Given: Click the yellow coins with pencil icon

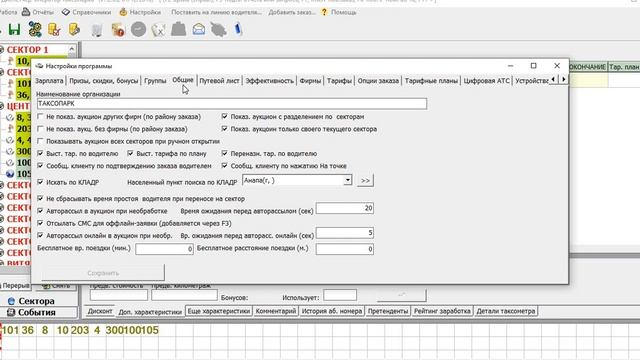Looking at the screenshot, I should tap(74, 29).
